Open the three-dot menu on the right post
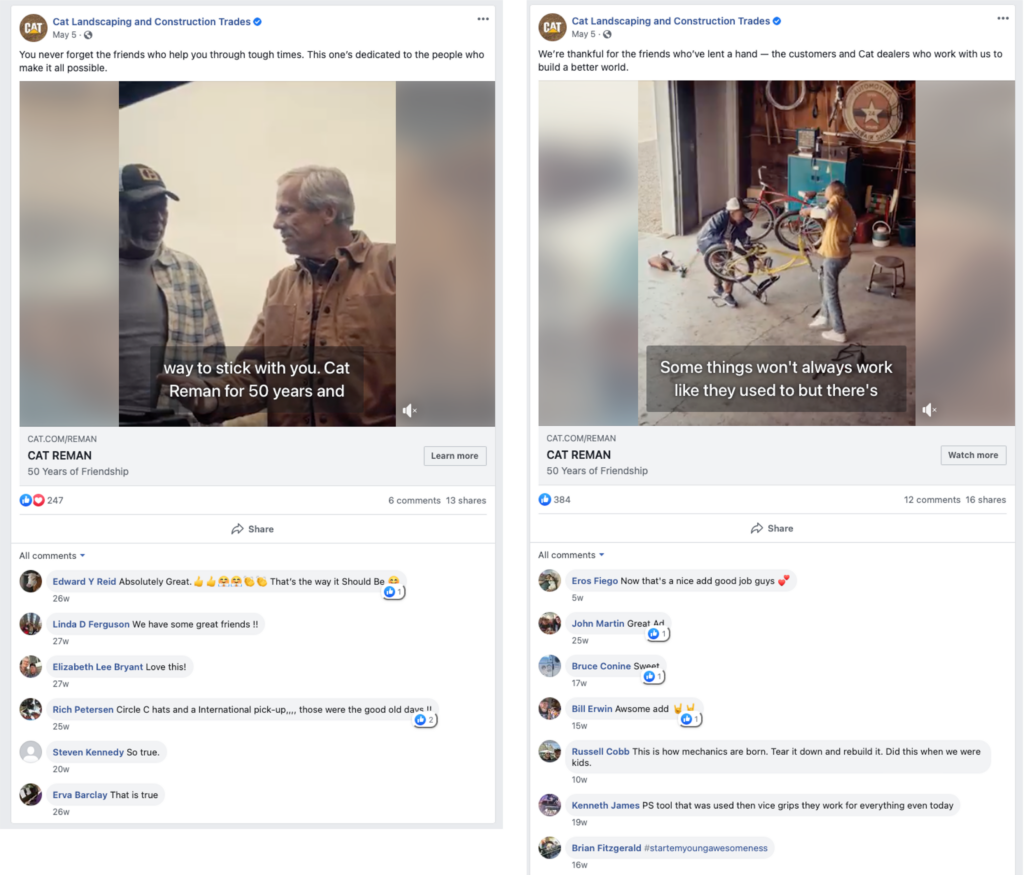 1002,18
